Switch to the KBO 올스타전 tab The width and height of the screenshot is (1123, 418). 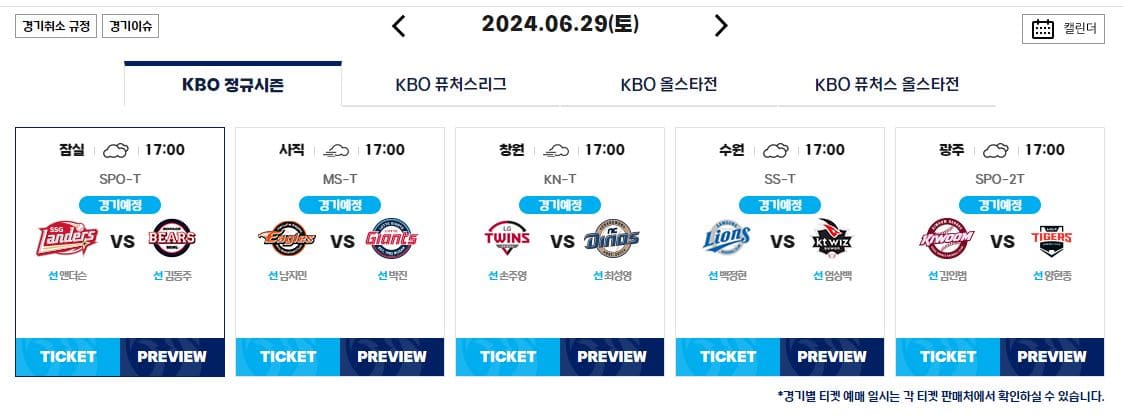[x=669, y=84]
